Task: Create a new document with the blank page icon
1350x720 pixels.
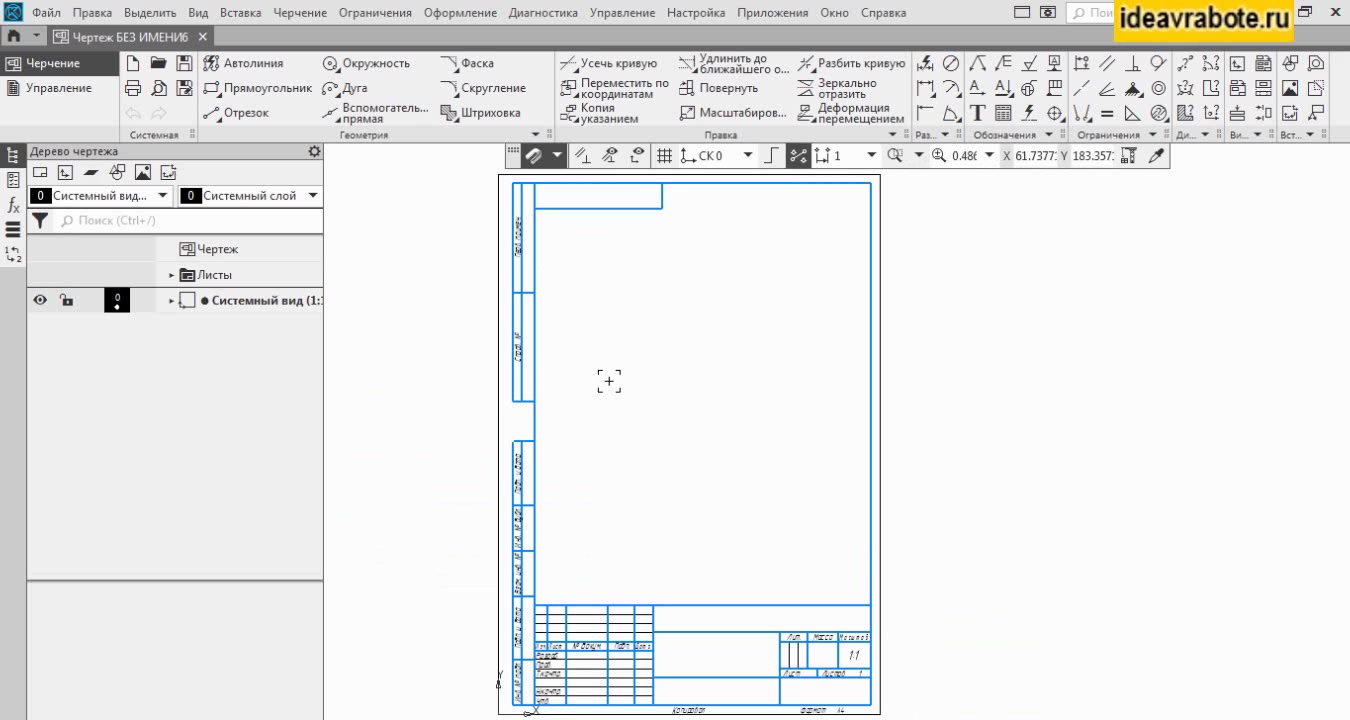Action: [133, 63]
